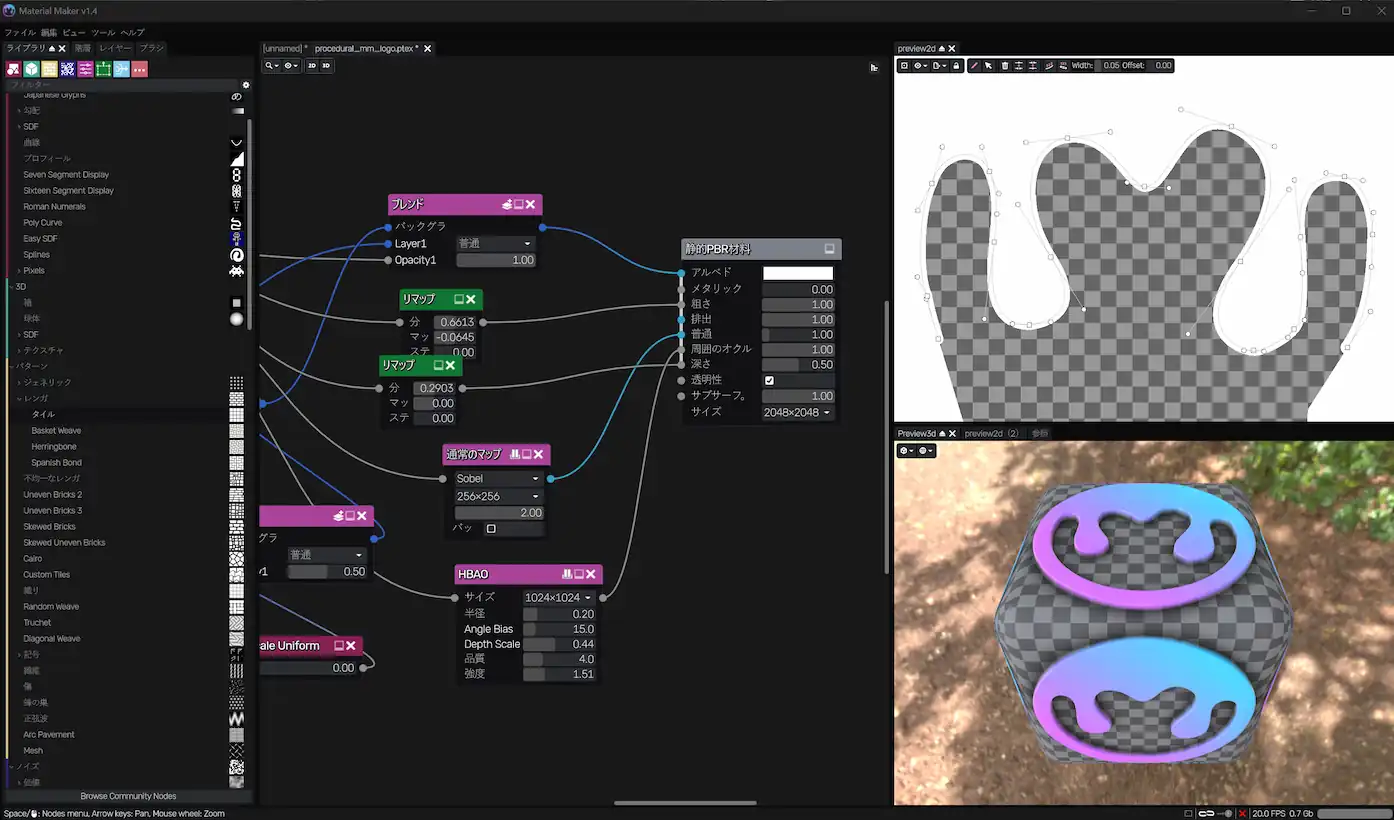Switch to the レイヤー tab

(x=115, y=48)
